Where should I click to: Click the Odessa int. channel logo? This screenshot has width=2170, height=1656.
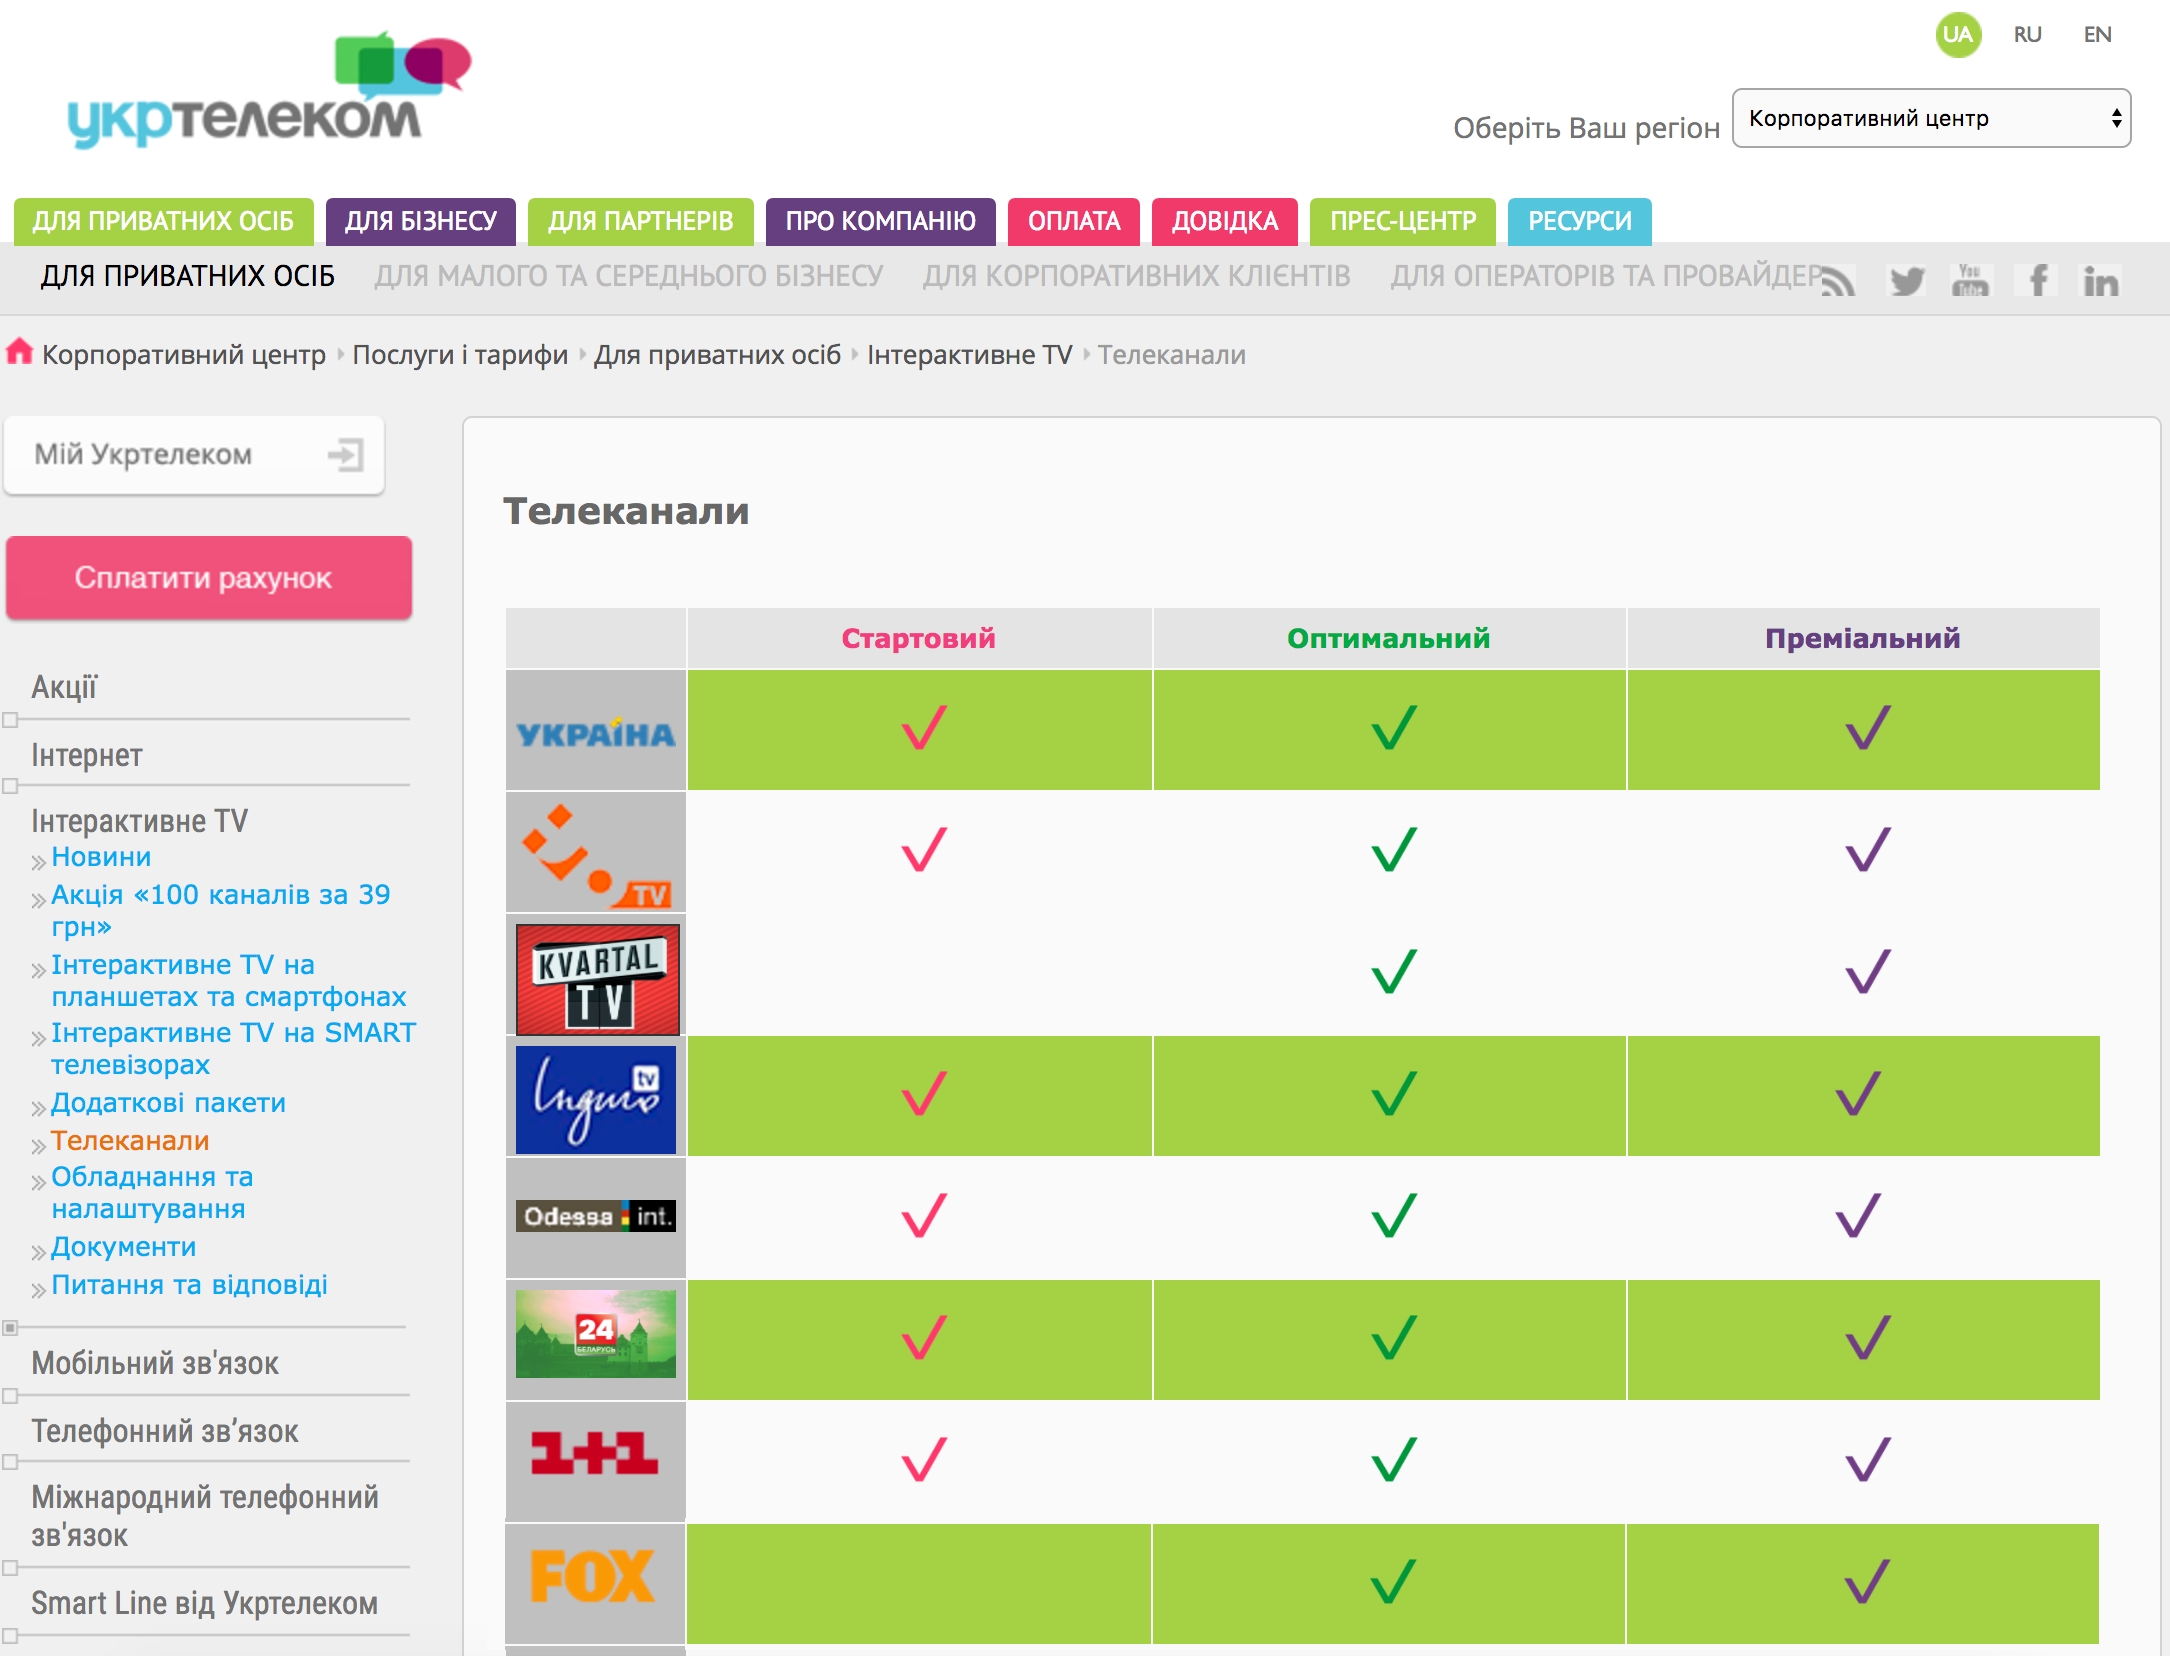tap(596, 1216)
